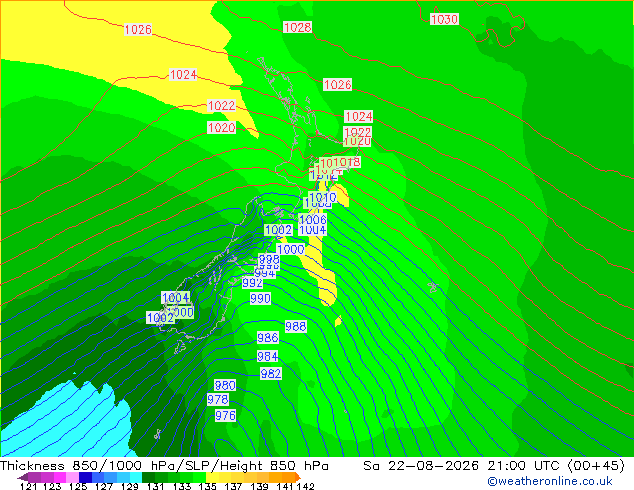Viewport: 634px width, 490px height.
Task: Select the 978 contour label
Action: [218, 399]
